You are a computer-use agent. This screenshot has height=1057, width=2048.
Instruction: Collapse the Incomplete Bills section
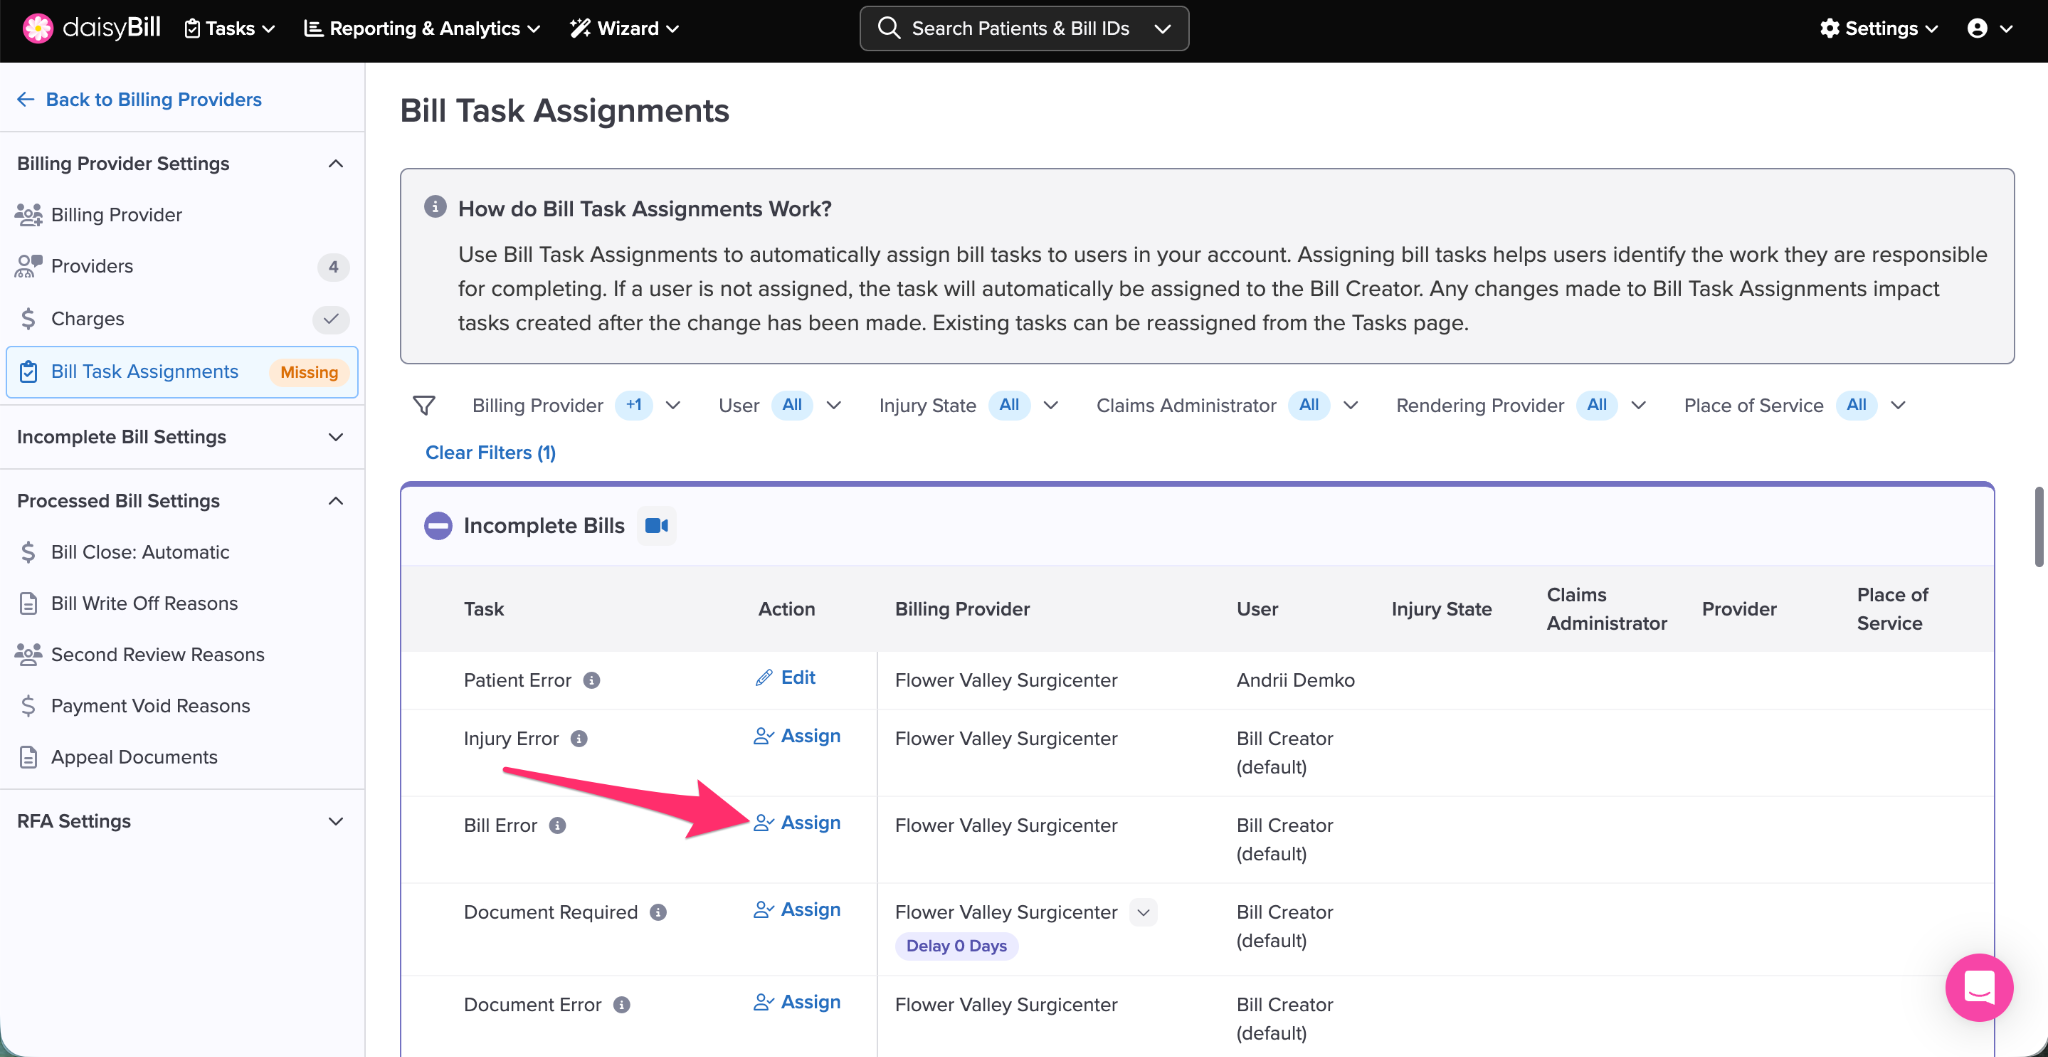tap(438, 526)
